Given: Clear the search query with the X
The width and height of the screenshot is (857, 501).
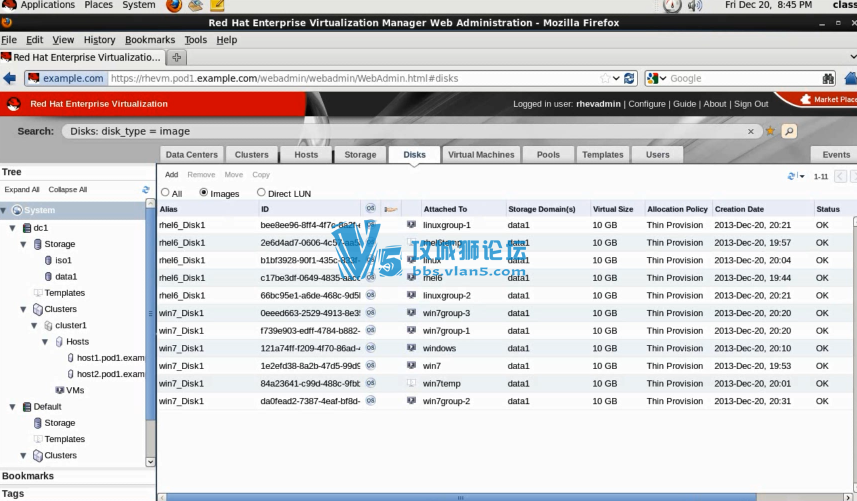Looking at the screenshot, I should (750, 131).
